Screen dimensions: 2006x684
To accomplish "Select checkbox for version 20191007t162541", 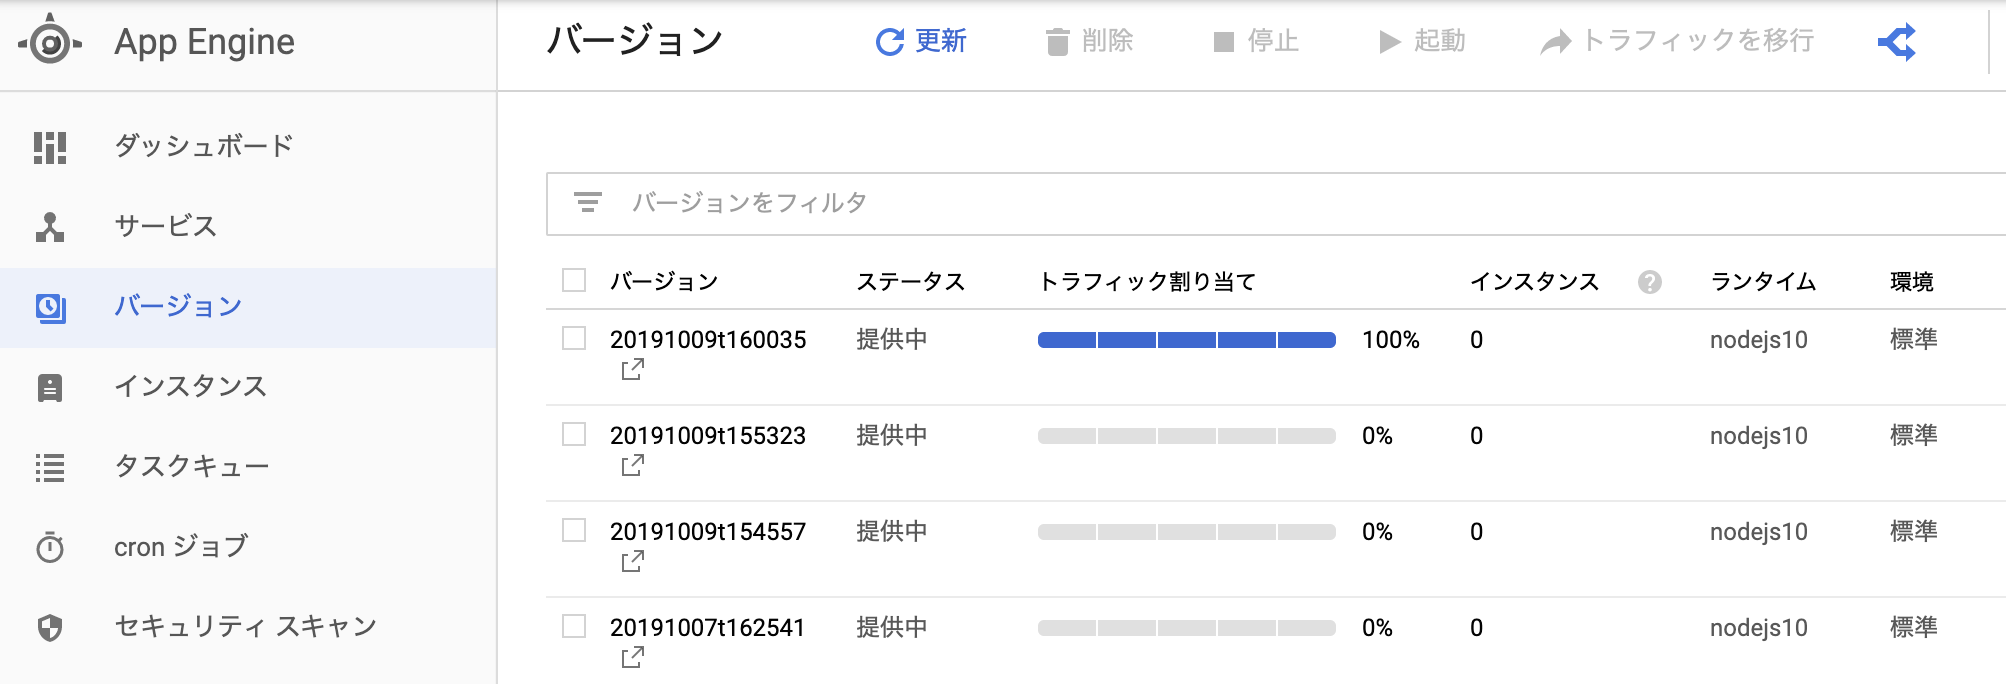I will [x=574, y=626].
